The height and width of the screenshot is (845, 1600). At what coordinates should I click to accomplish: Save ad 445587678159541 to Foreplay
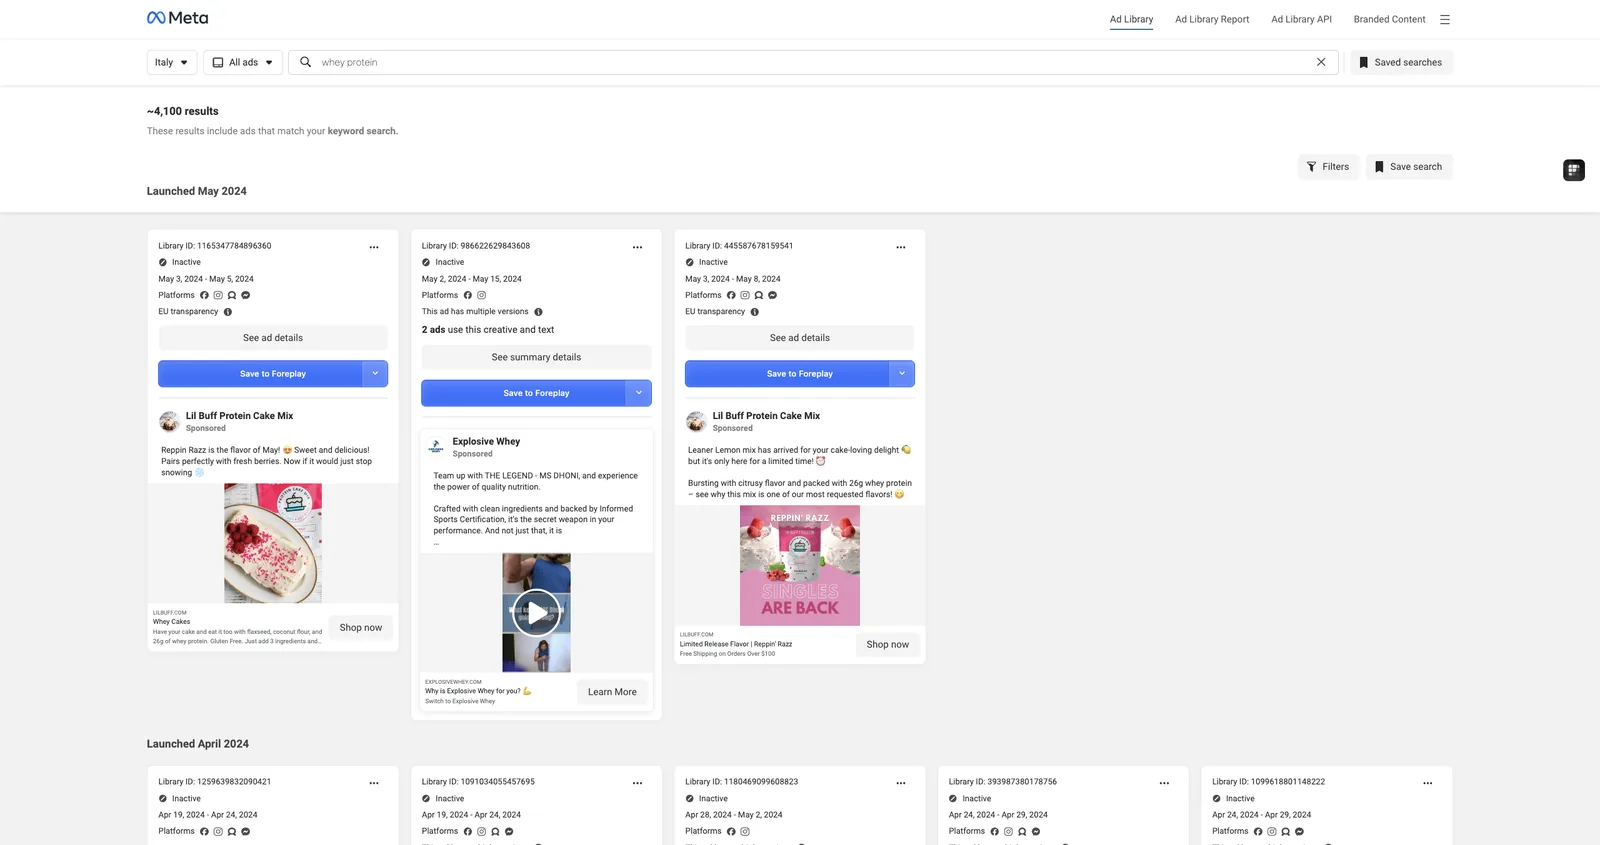[x=787, y=373]
